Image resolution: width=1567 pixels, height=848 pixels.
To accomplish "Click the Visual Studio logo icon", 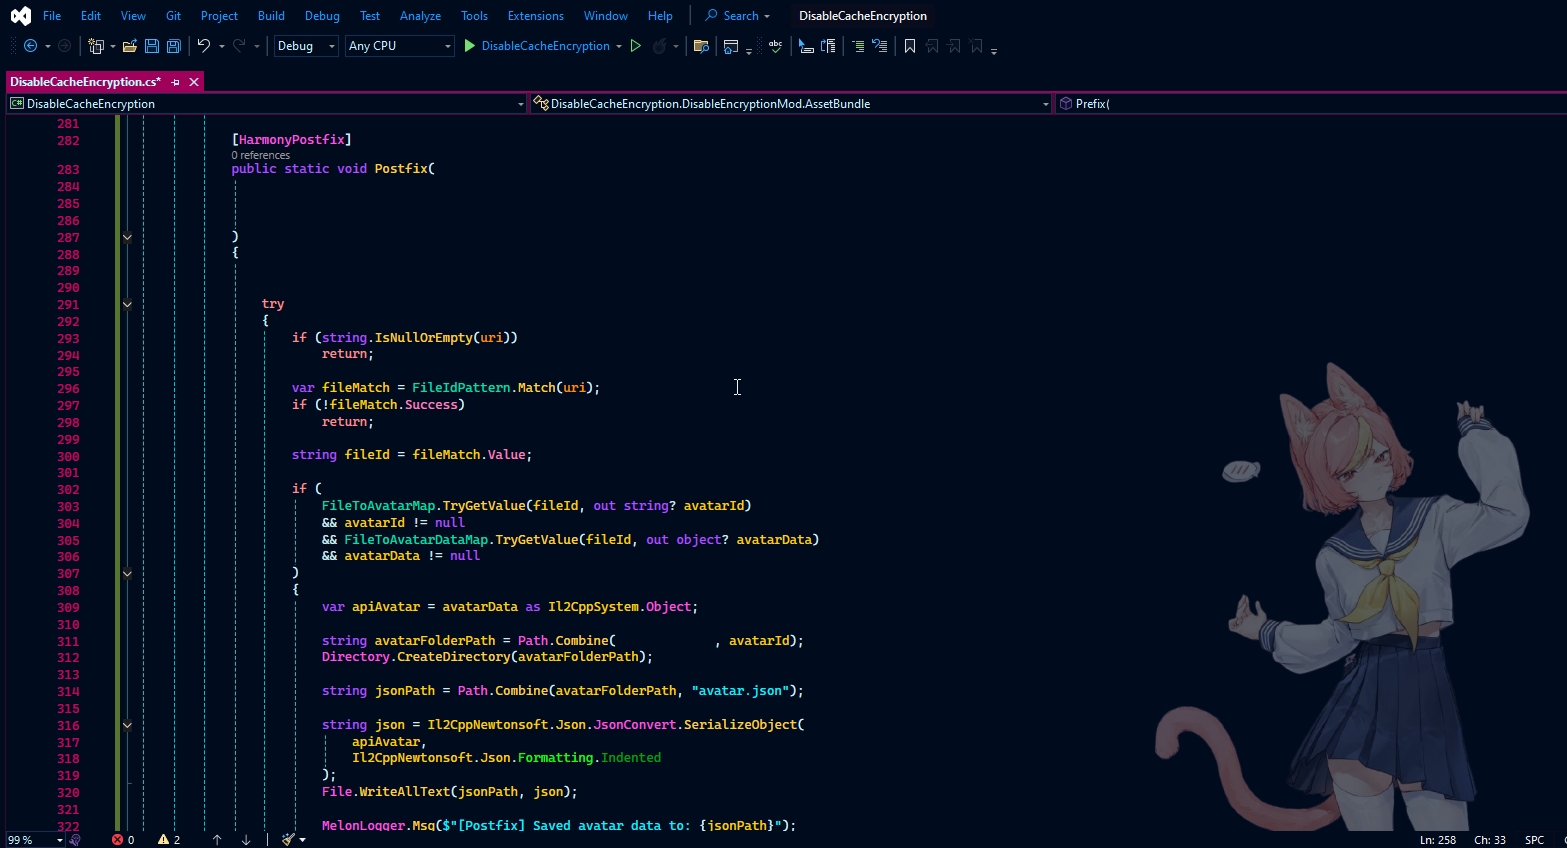I will [x=20, y=16].
